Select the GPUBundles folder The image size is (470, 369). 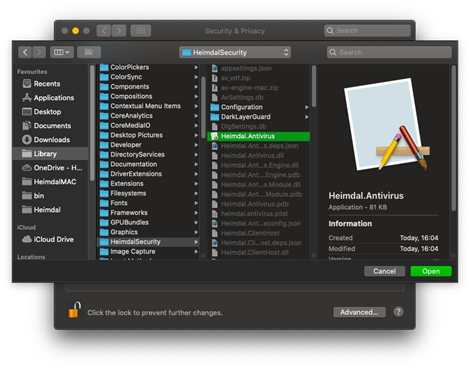click(148, 222)
